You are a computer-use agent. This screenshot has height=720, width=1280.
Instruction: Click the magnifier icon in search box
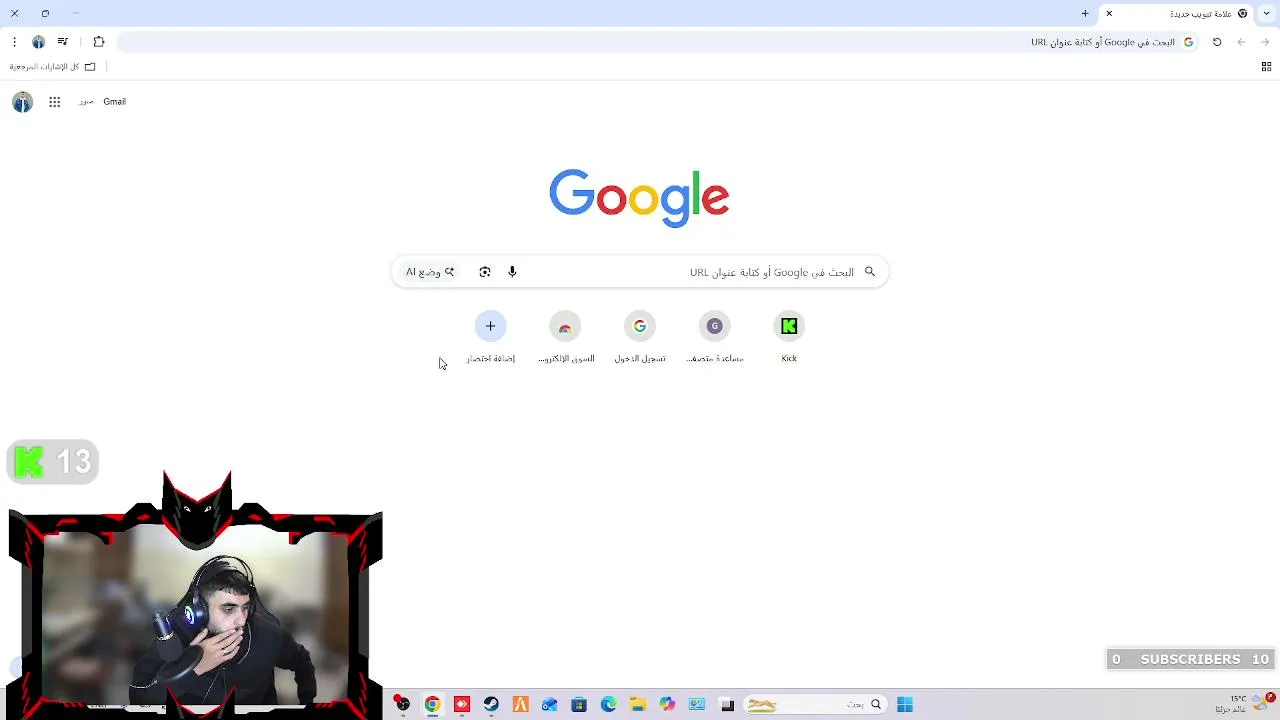coord(870,272)
